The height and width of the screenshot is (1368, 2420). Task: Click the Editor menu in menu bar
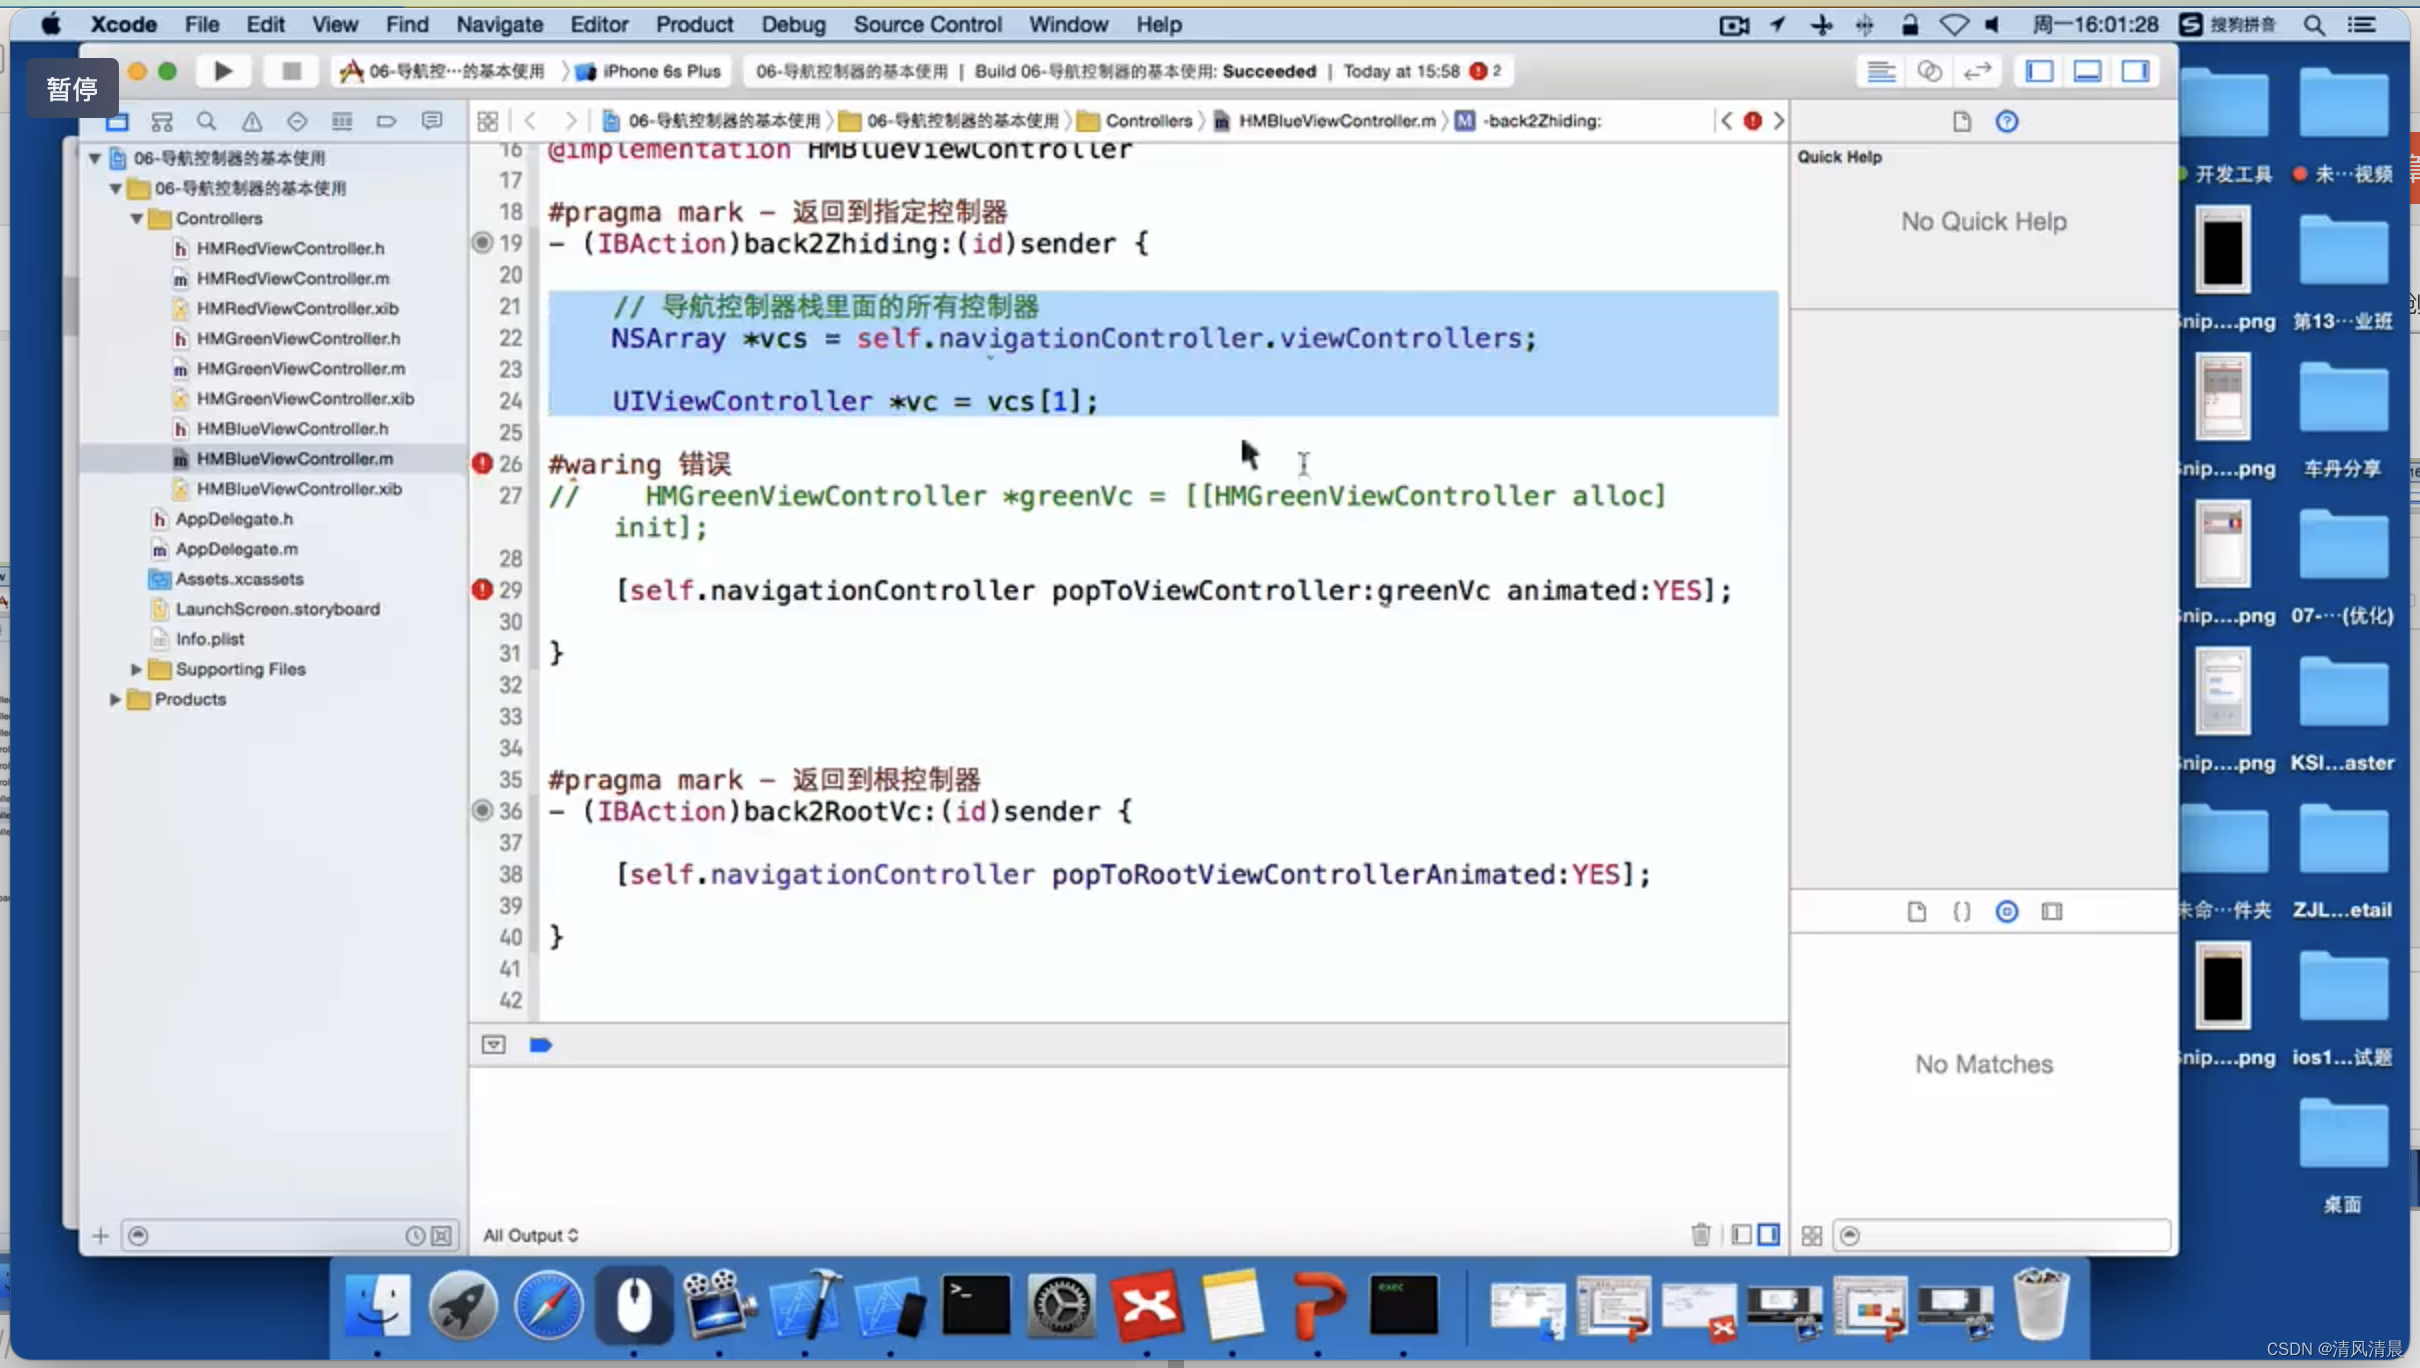597,23
